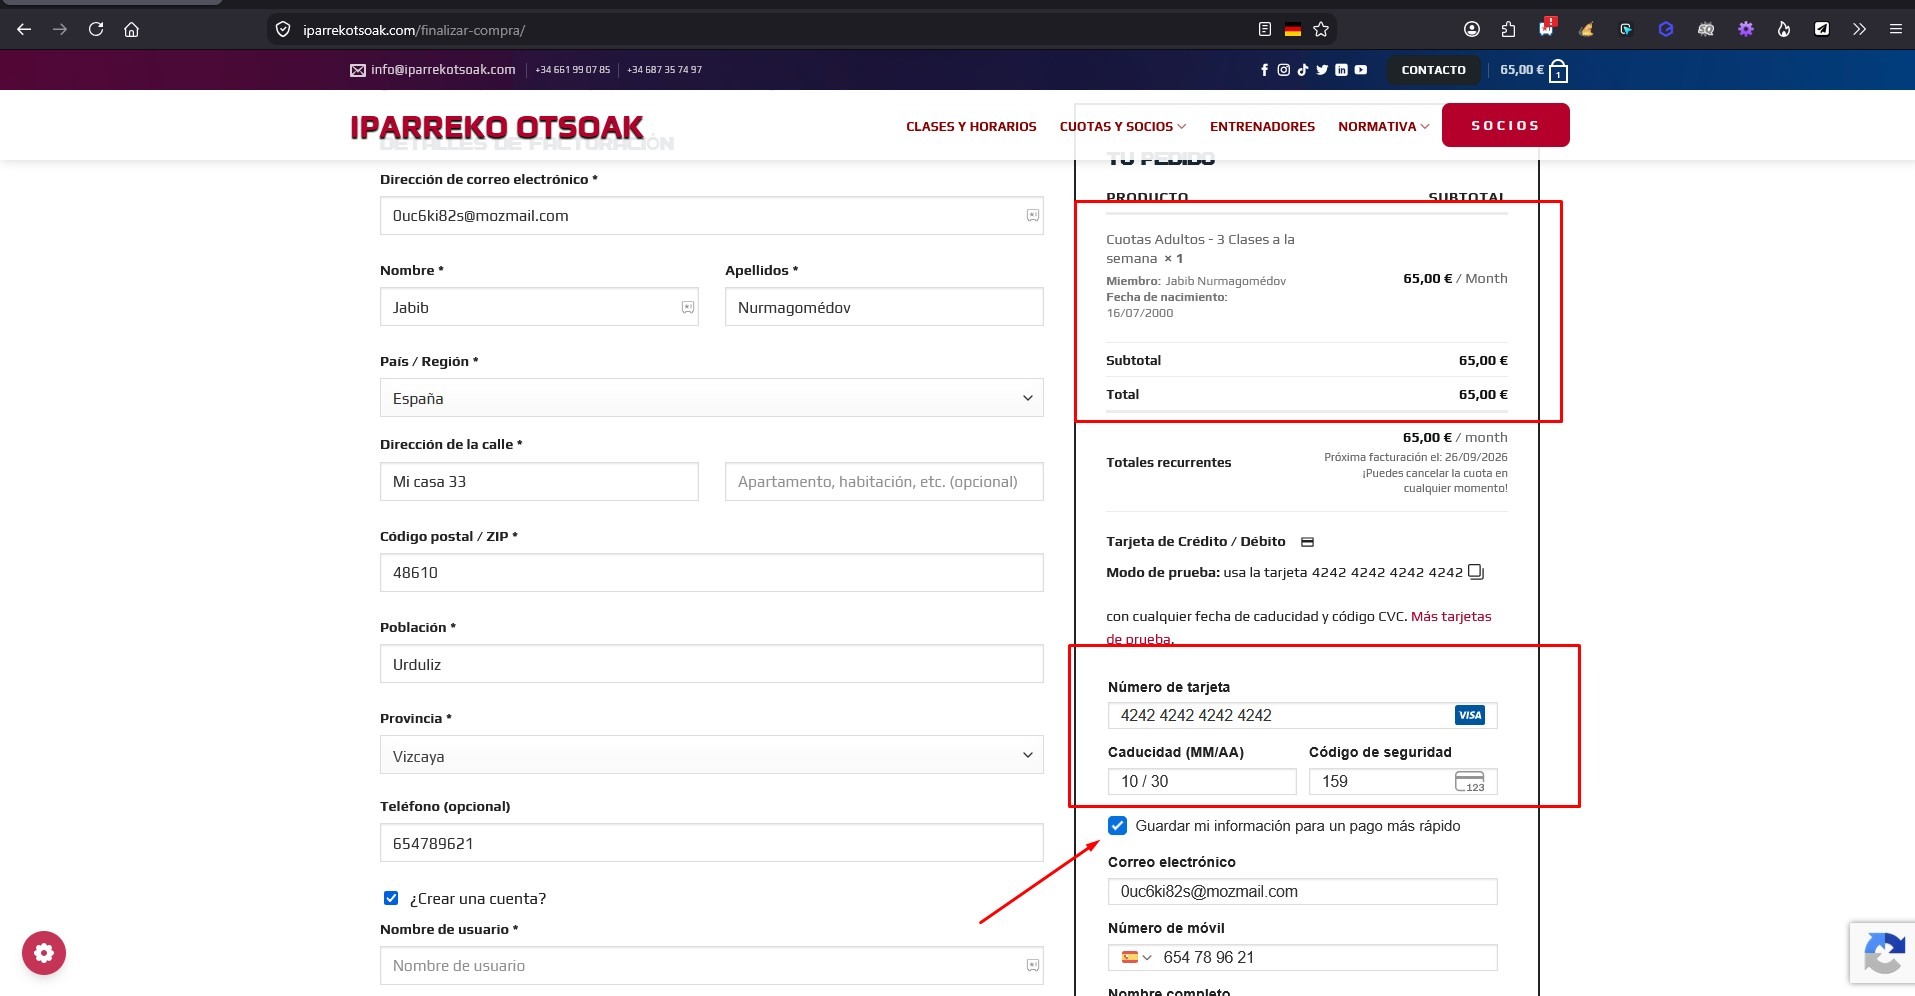Open the mobile country flag selector
Image resolution: width=1915 pixels, height=996 pixels.
(1136, 957)
